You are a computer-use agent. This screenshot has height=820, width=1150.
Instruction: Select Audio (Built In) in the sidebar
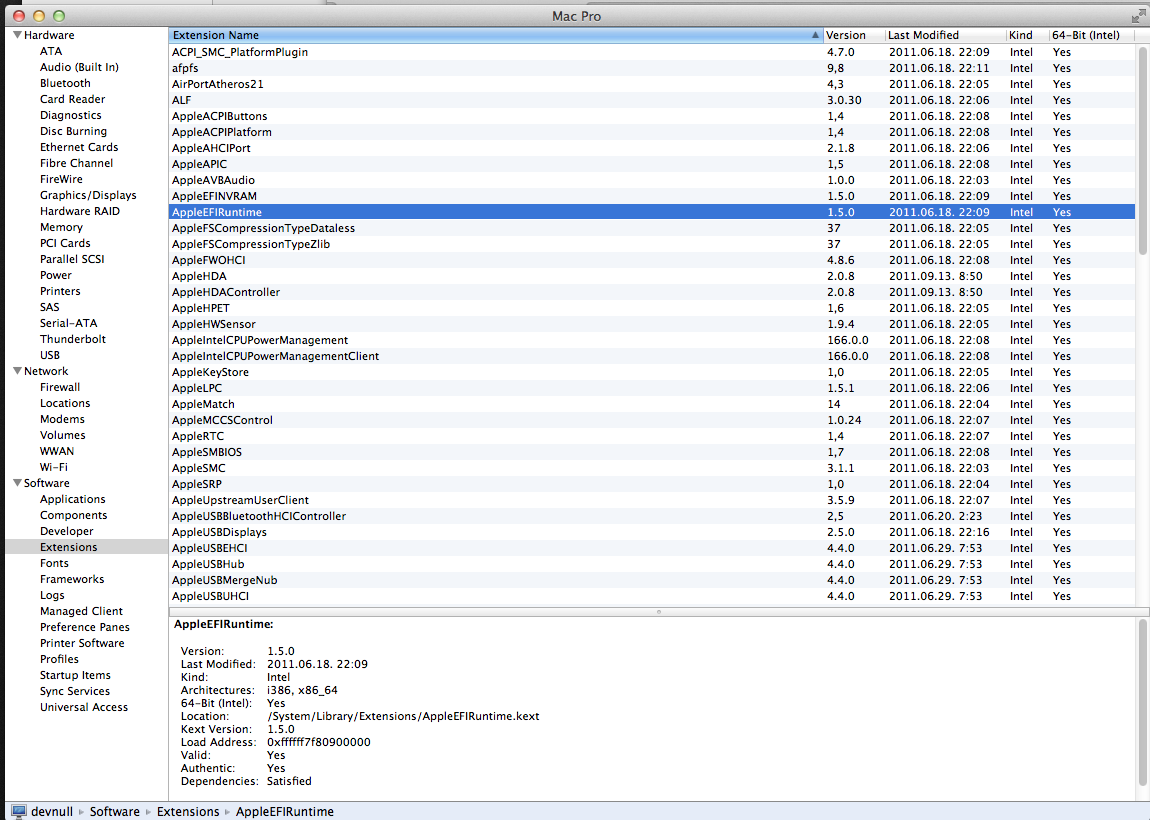tap(79, 67)
